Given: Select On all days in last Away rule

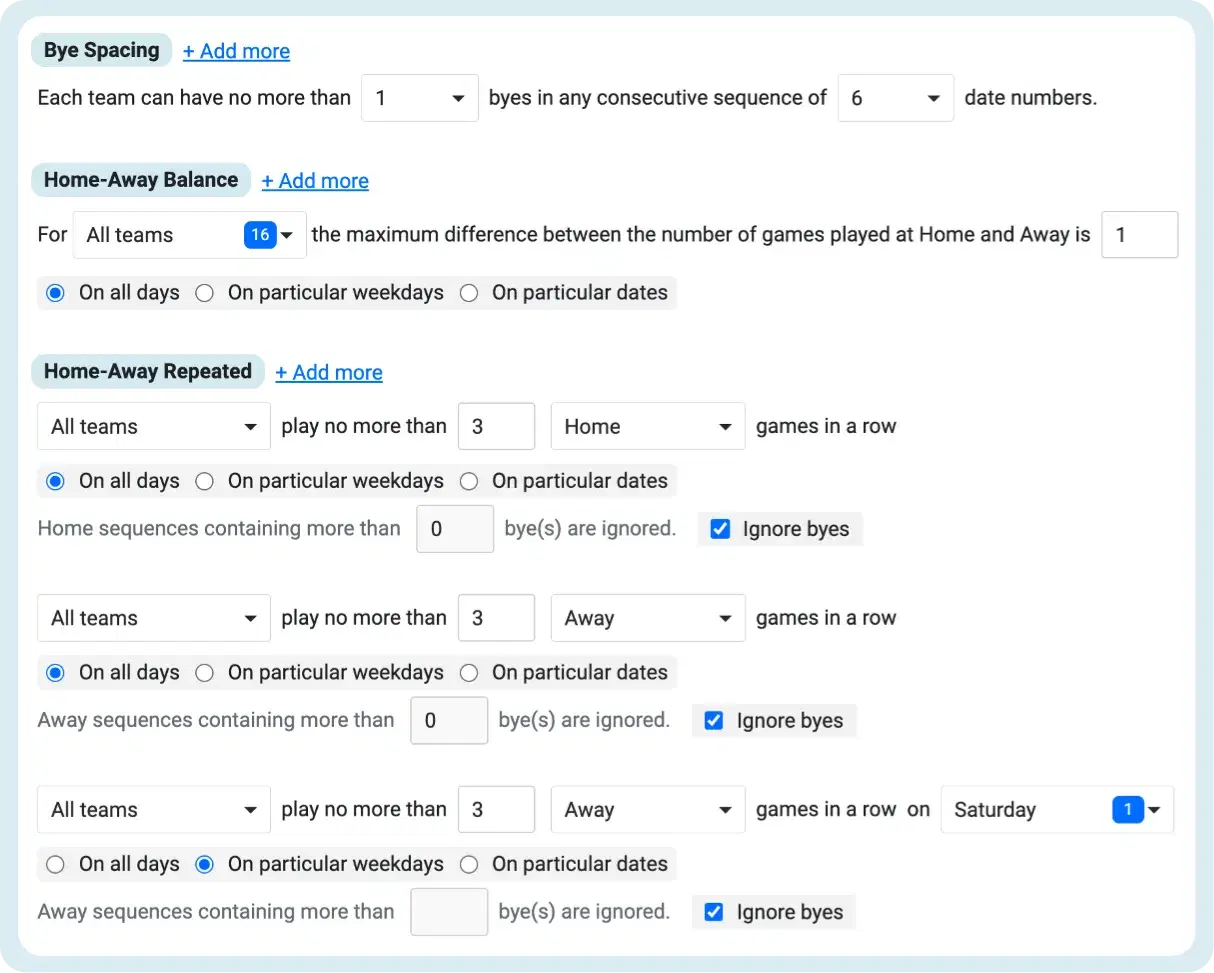Looking at the screenshot, I should point(113,864).
